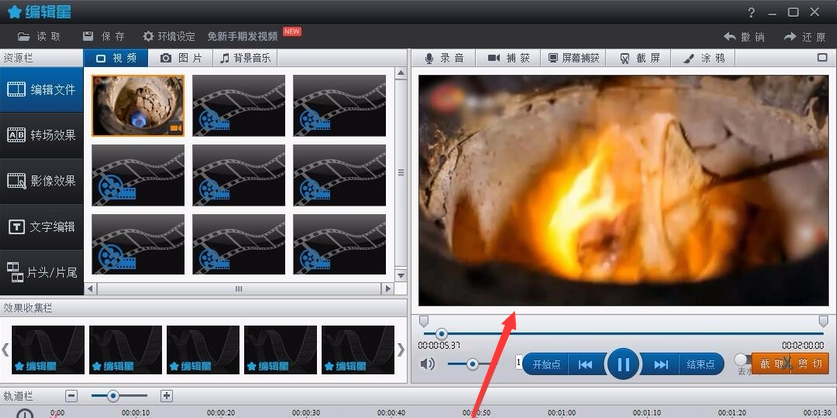Open 转场效果 in the sidebar

click(42, 135)
